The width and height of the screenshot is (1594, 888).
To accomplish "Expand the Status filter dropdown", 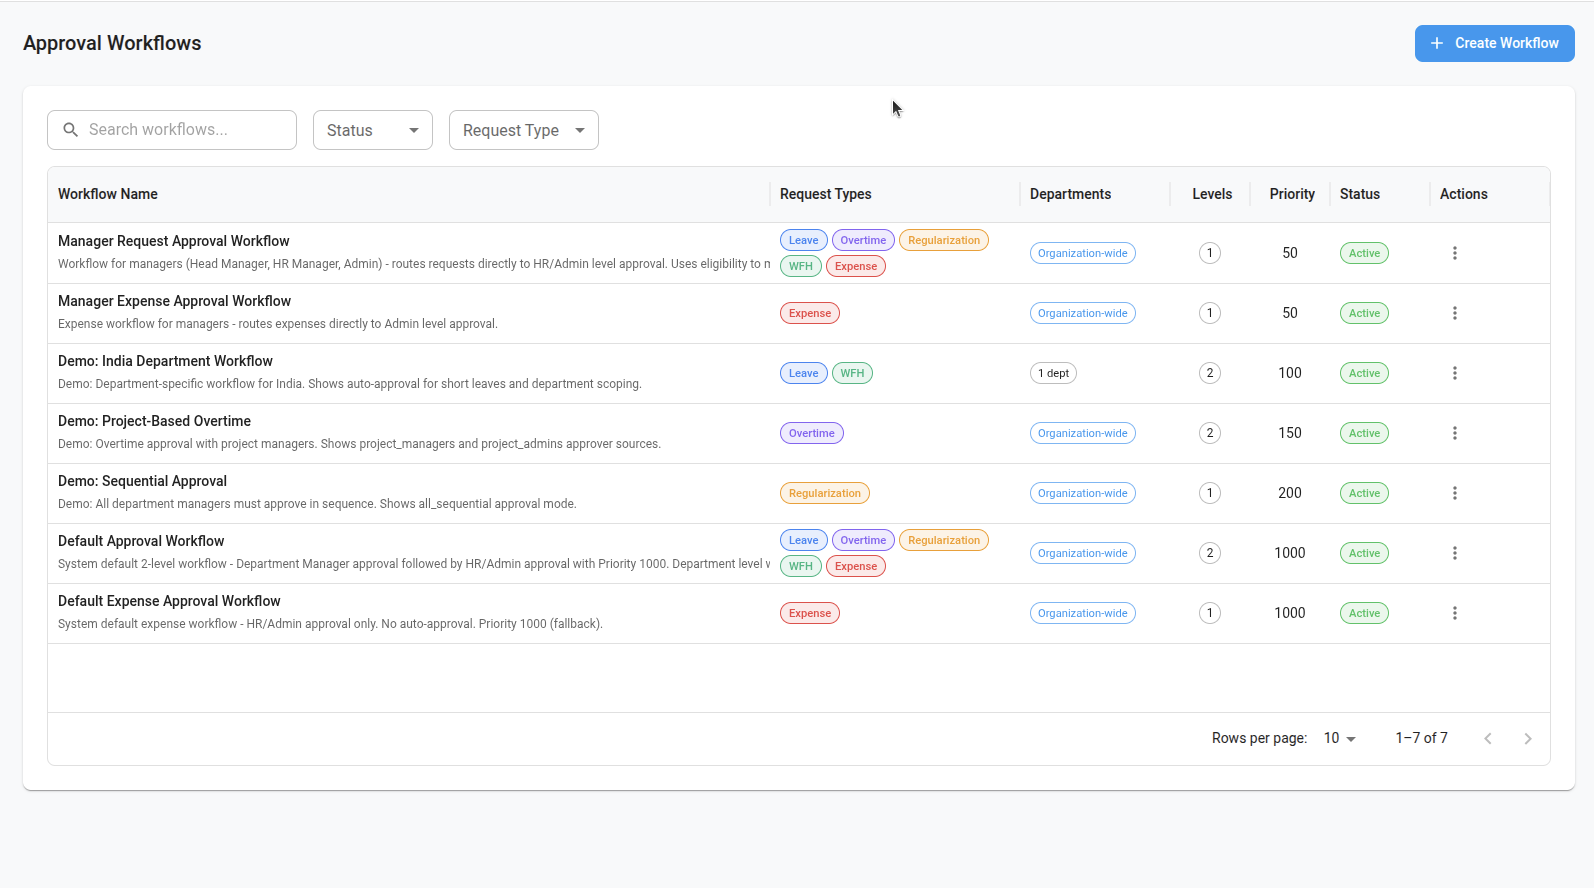I will click(x=372, y=130).
